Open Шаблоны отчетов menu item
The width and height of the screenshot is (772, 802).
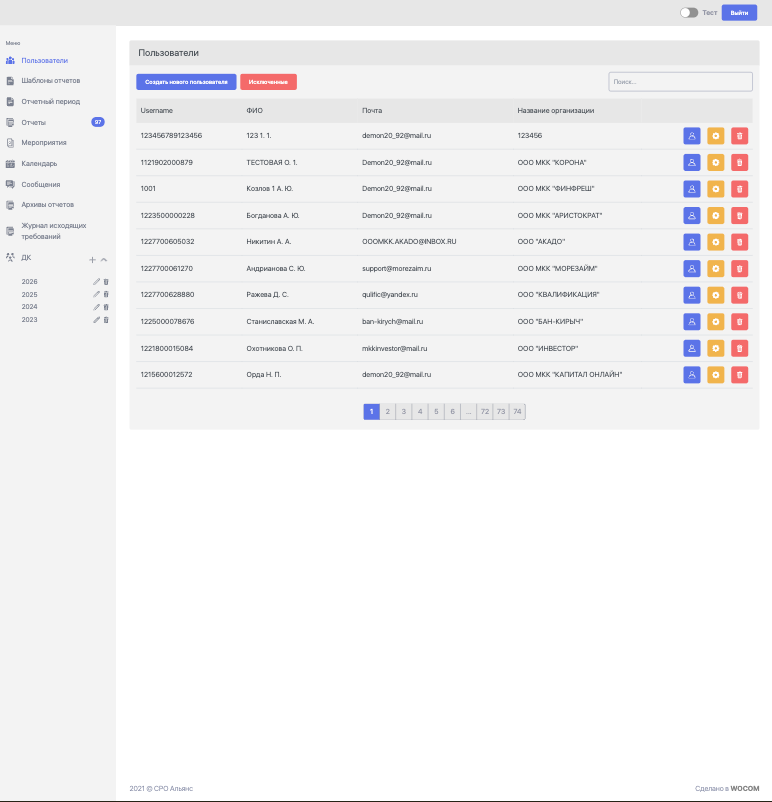(x=51, y=81)
